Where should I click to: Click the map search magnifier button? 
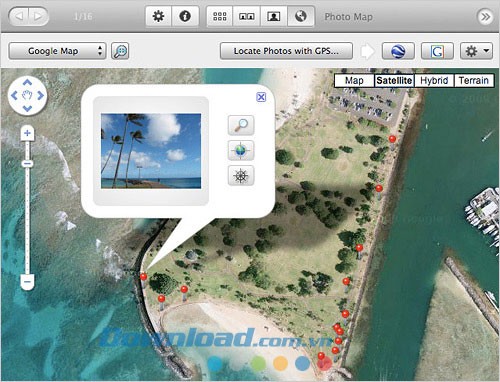(120, 51)
